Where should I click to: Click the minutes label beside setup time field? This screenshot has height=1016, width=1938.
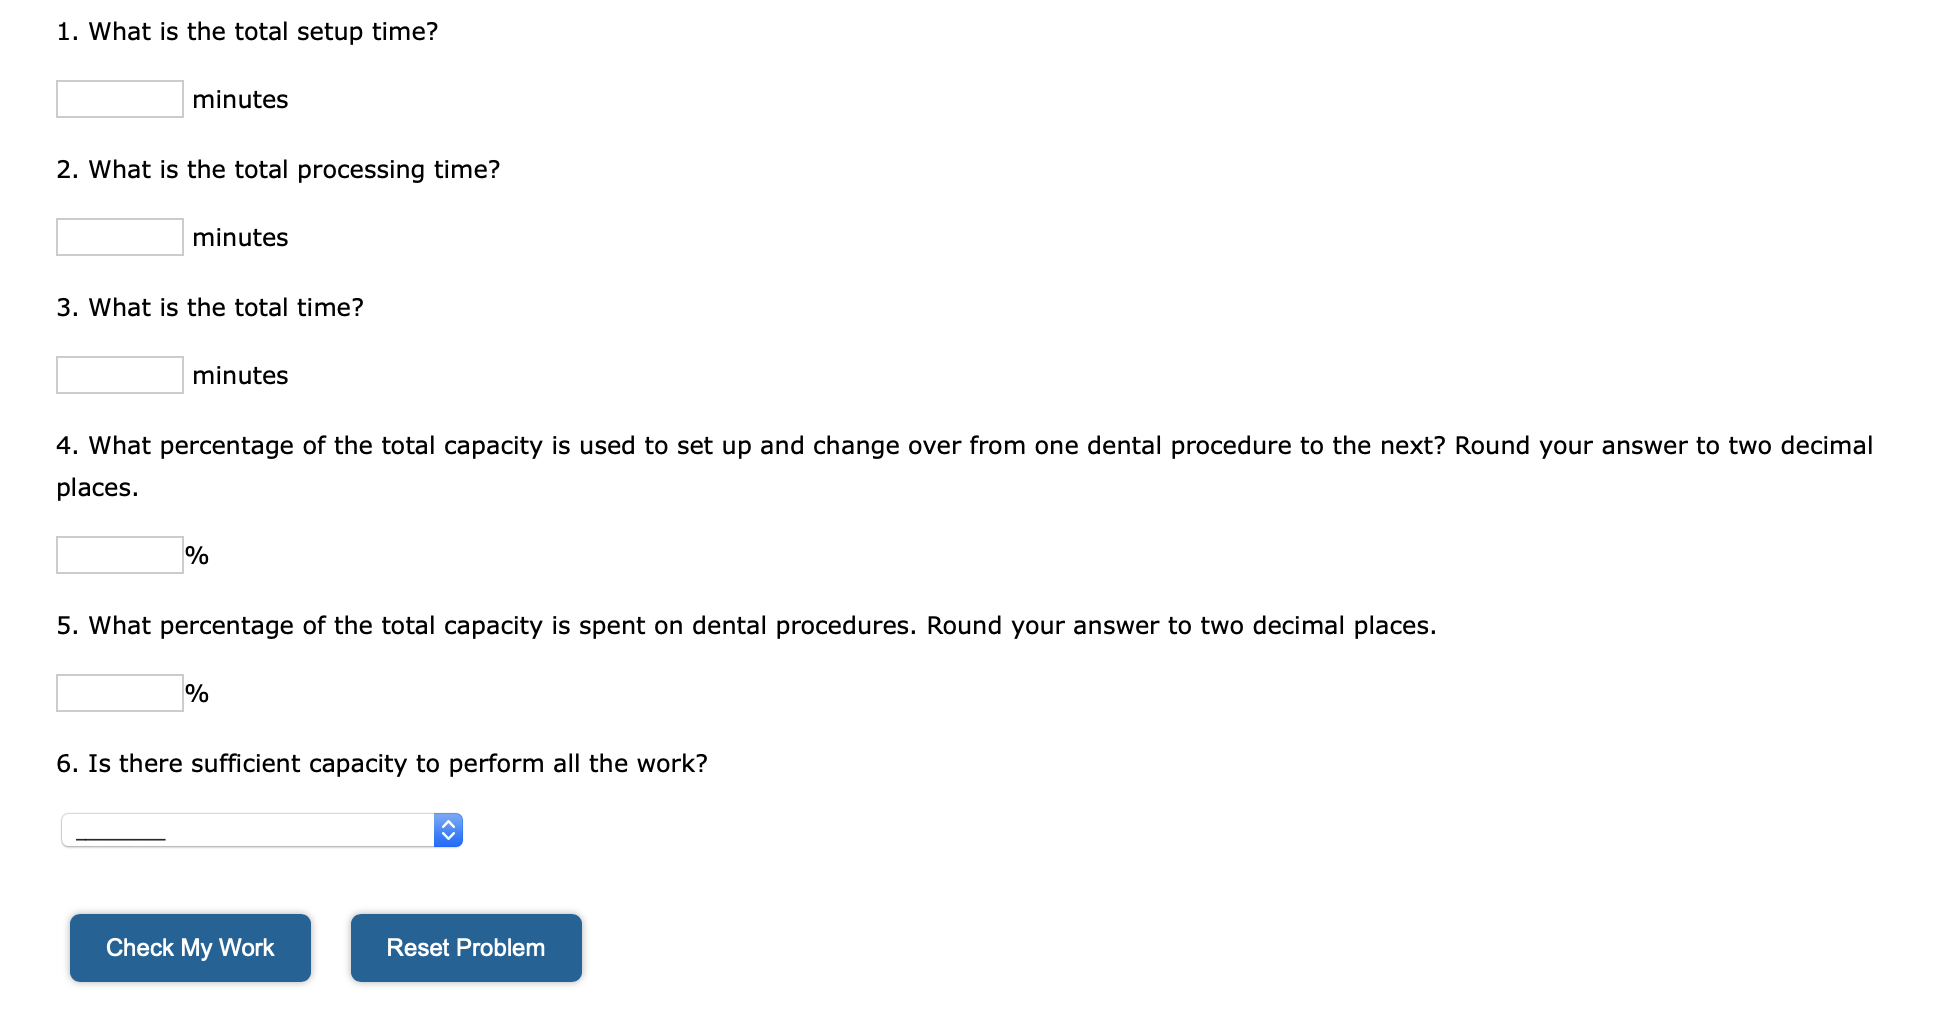240,100
